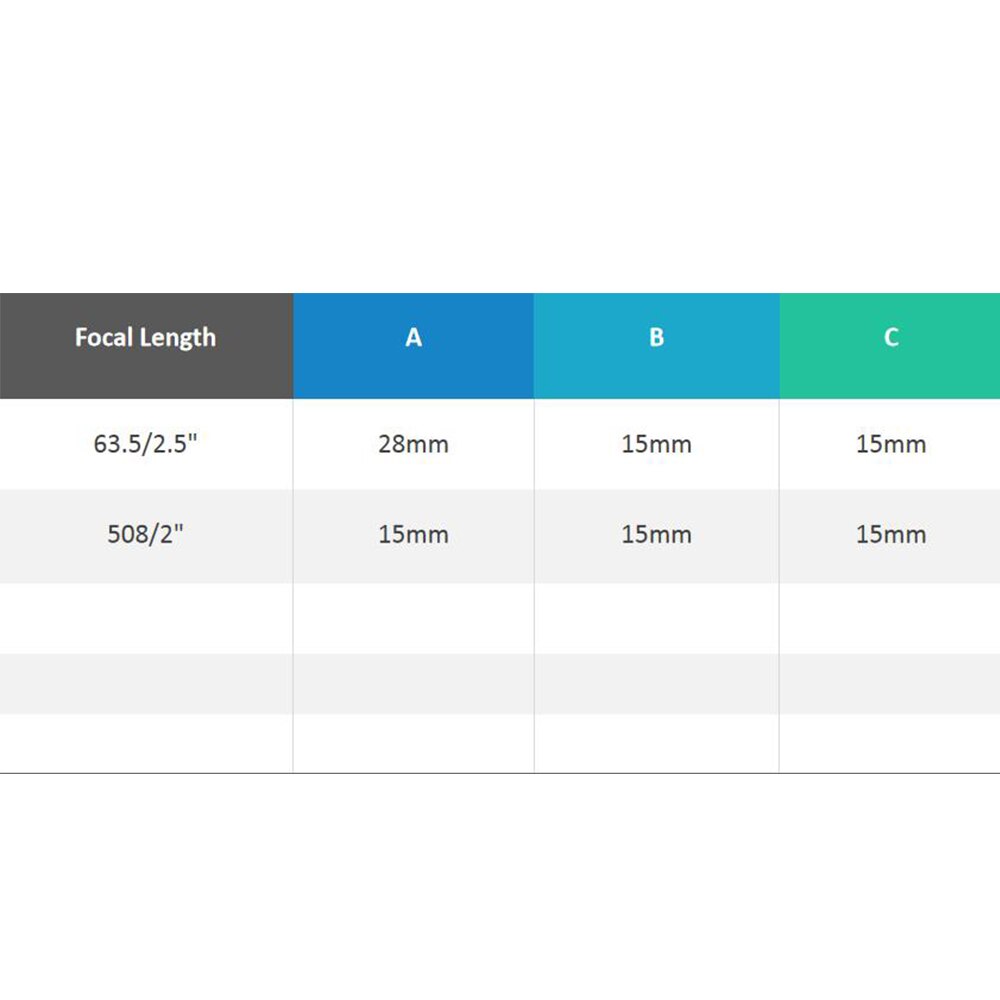Click the 508/2" focal length cell
The image size is (1000, 1000).
tap(146, 536)
